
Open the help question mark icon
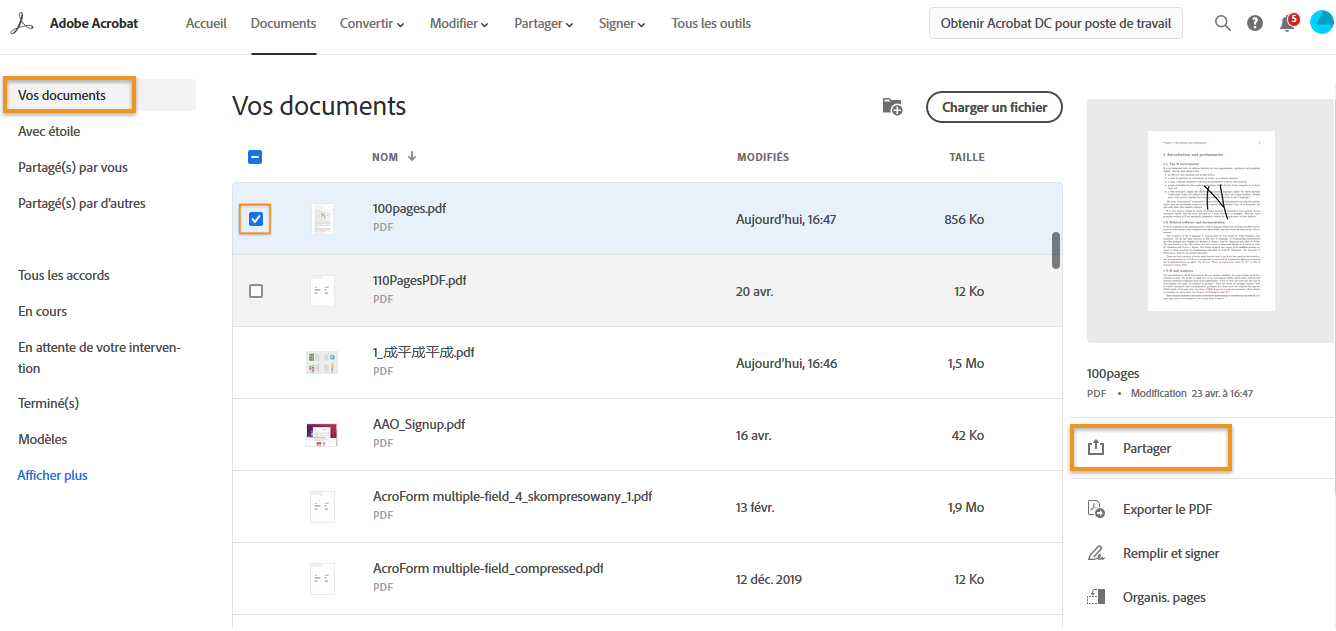tap(1255, 23)
